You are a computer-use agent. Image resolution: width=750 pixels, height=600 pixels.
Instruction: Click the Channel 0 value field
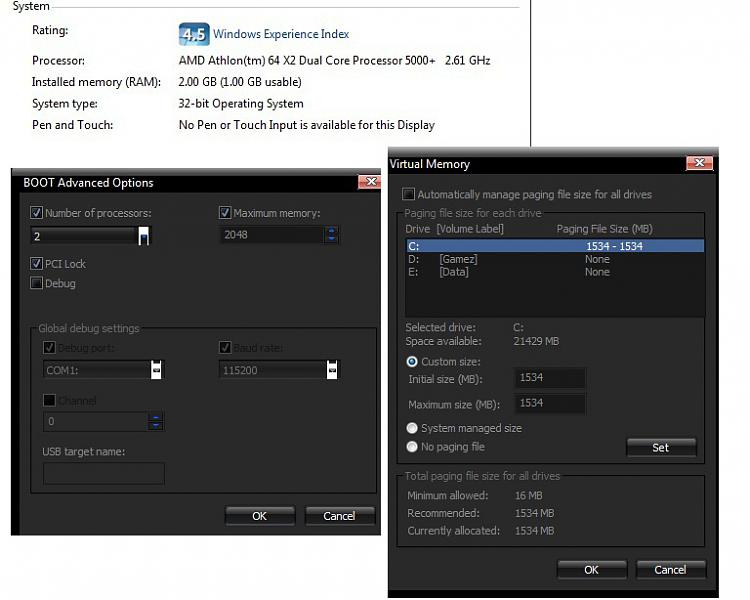(x=96, y=422)
